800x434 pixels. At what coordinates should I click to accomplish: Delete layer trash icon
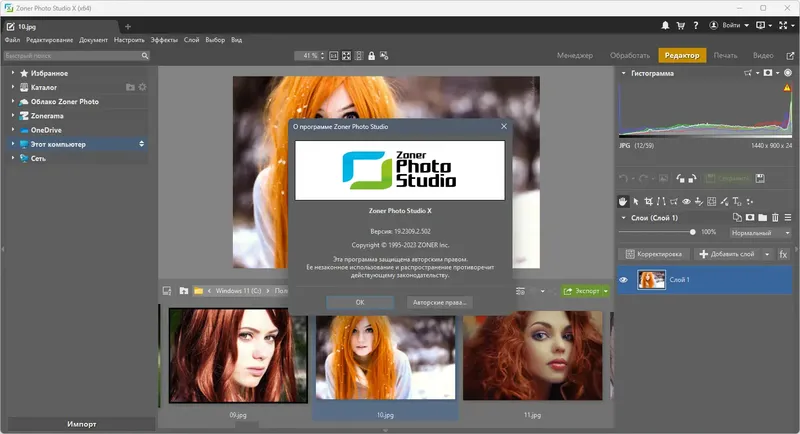(776, 217)
